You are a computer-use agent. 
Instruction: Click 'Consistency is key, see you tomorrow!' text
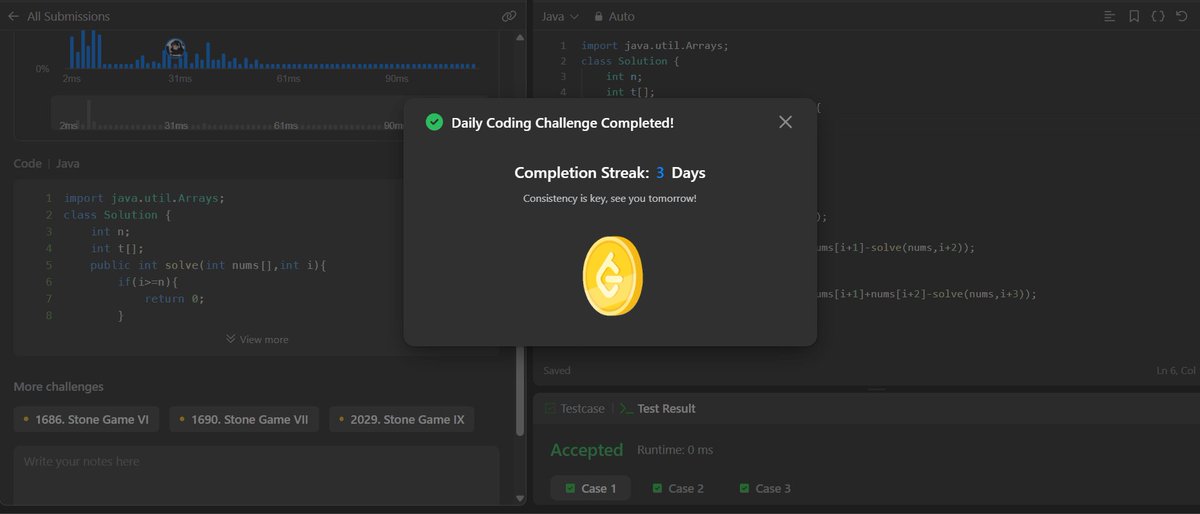pyautogui.click(x=610, y=198)
